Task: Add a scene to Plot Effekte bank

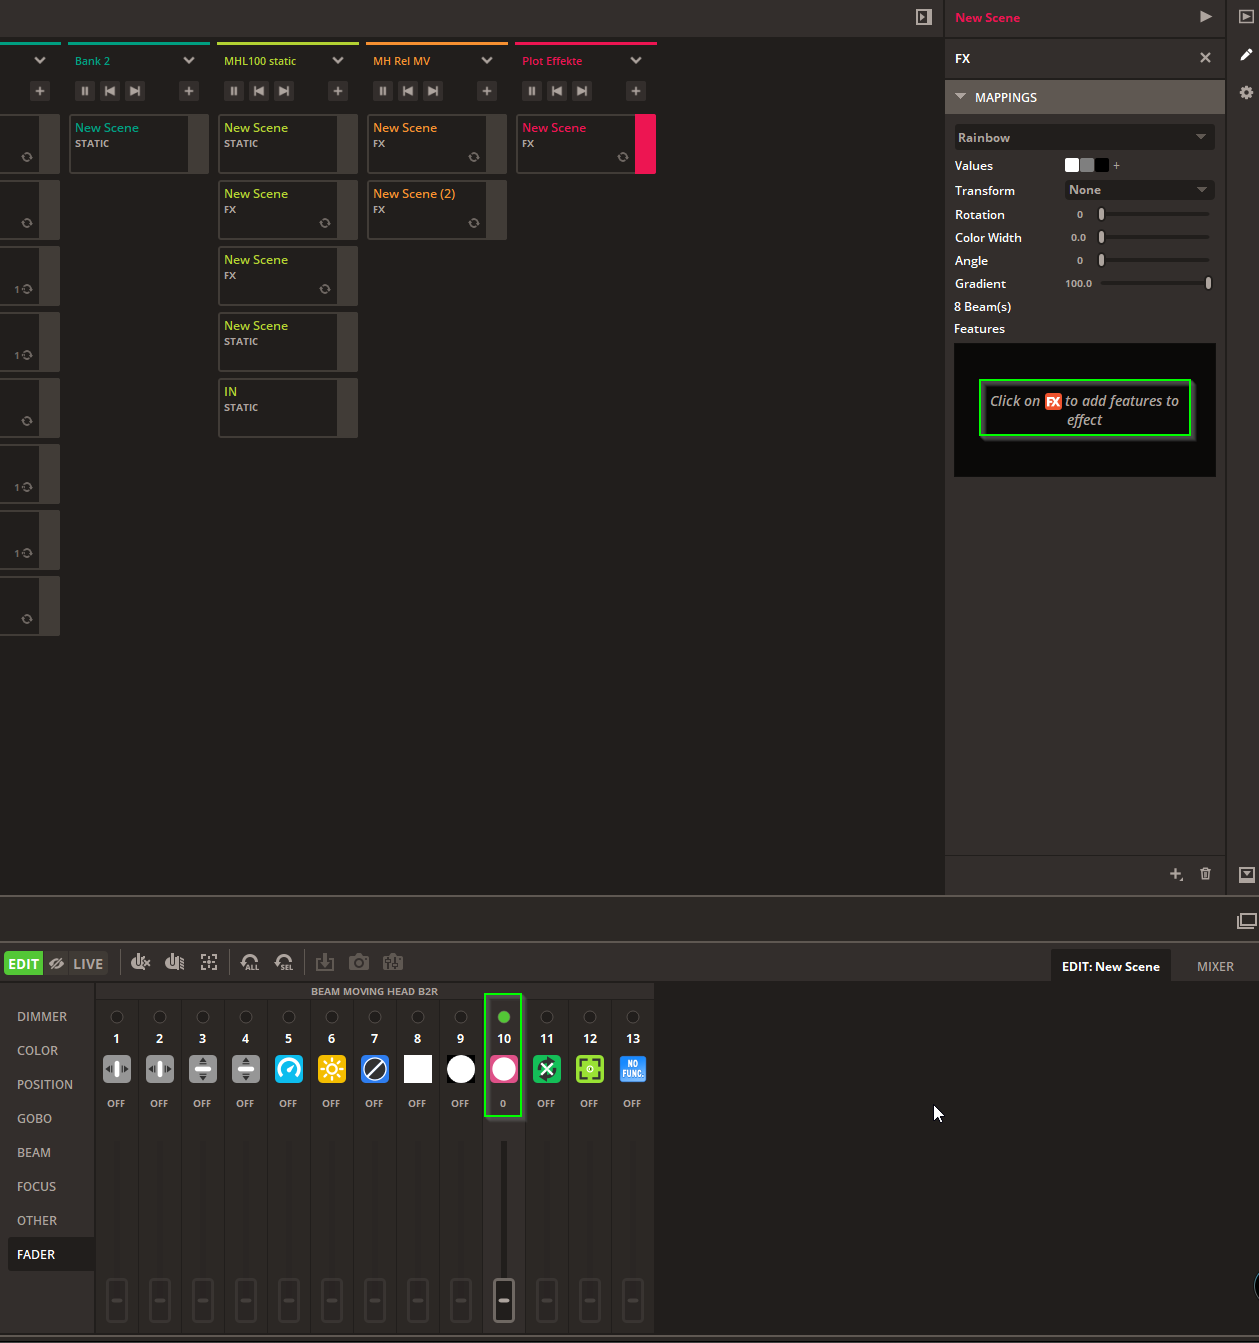Action: click(x=635, y=91)
